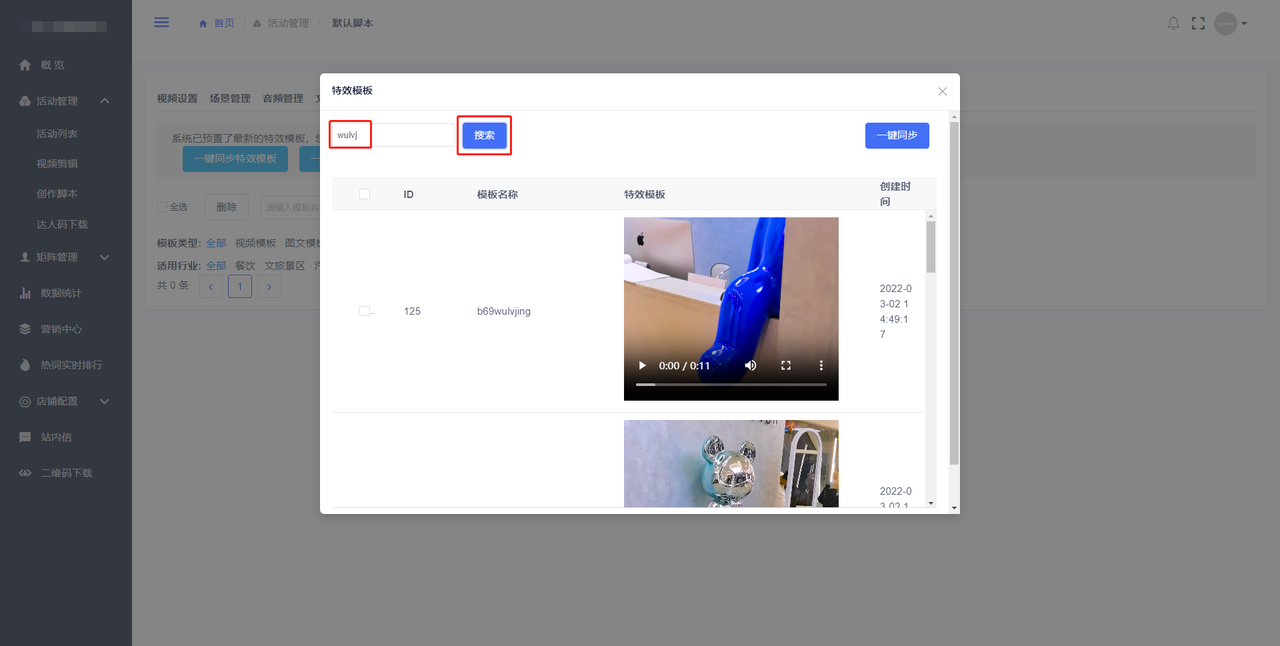Viewport: 1280px width, 646px height.
Task: Mute the first video's volume icon
Action: (x=750, y=366)
